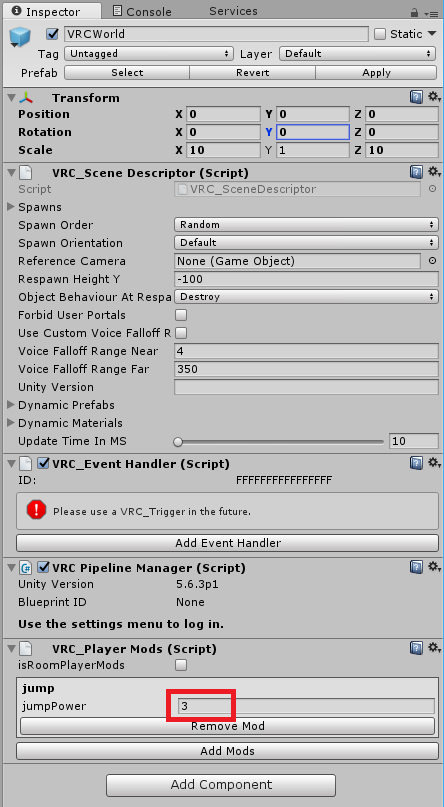Click the Rotation Y value field

tap(313, 132)
